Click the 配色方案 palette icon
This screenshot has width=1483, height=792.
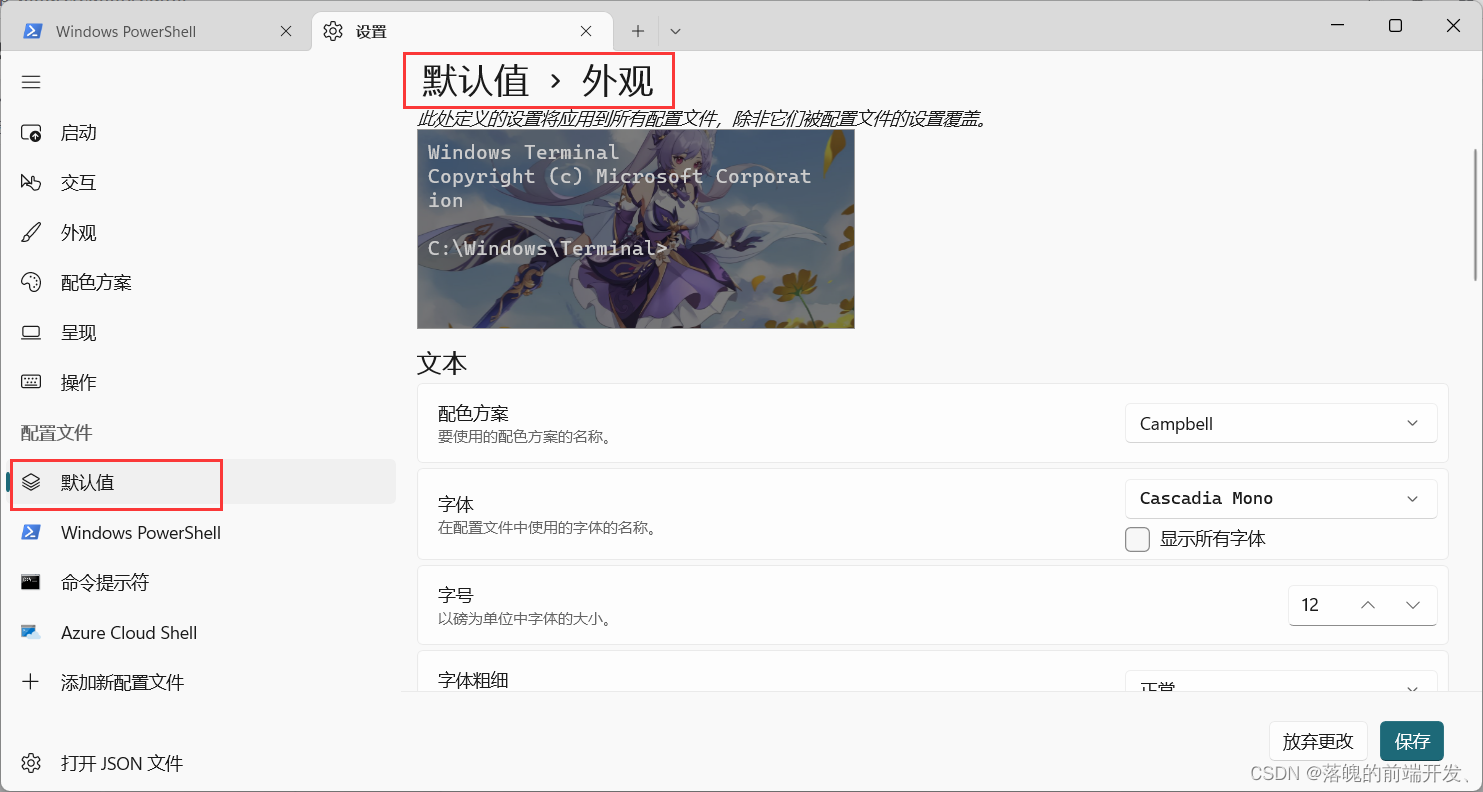click(x=31, y=283)
